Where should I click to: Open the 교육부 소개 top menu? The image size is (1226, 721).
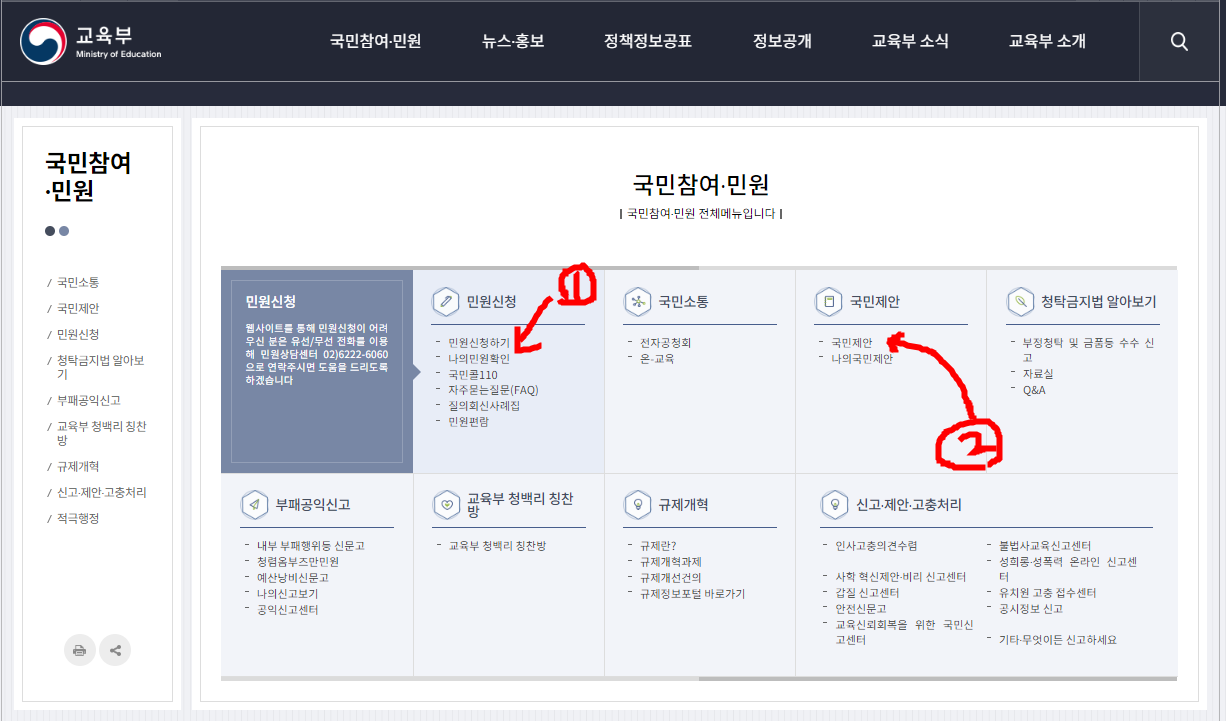(x=1047, y=41)
